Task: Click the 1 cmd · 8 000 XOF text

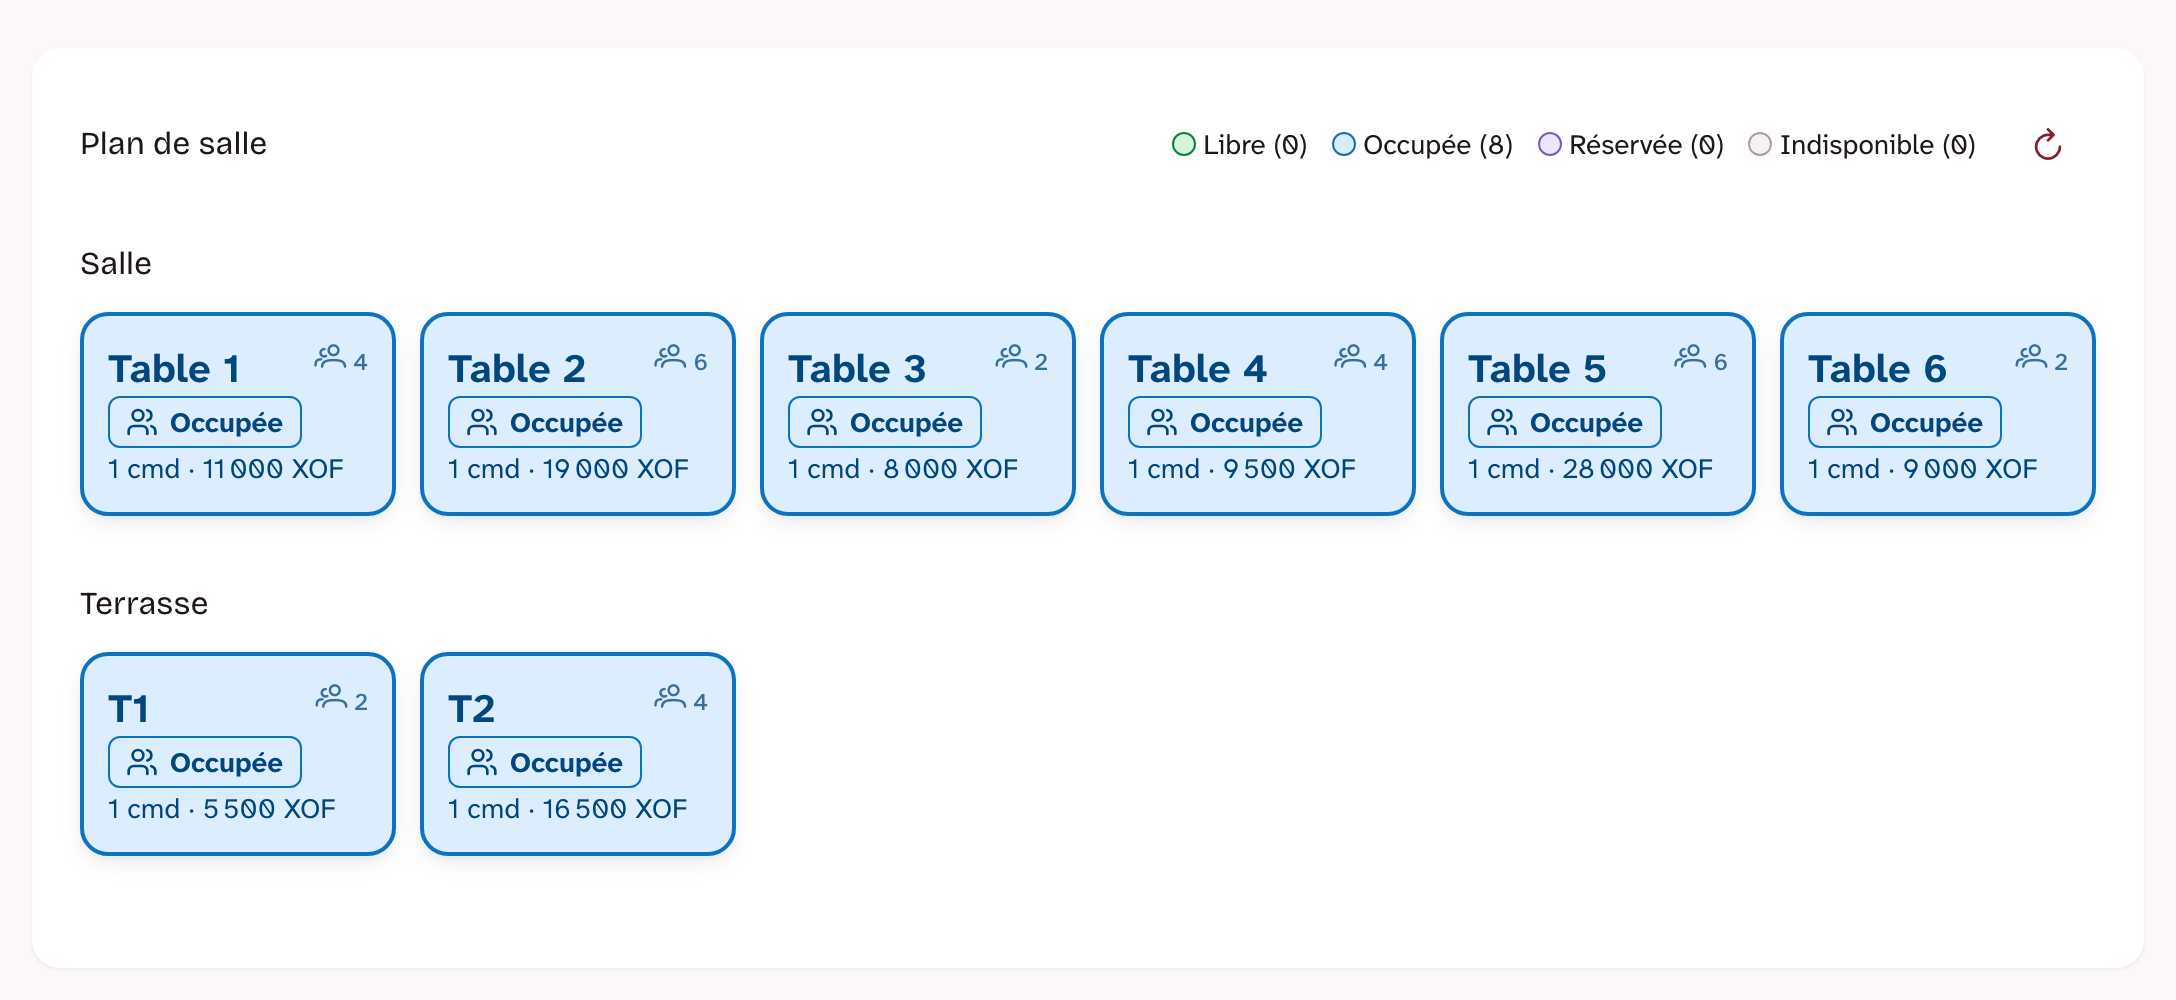Action: [x=903, y=469]
